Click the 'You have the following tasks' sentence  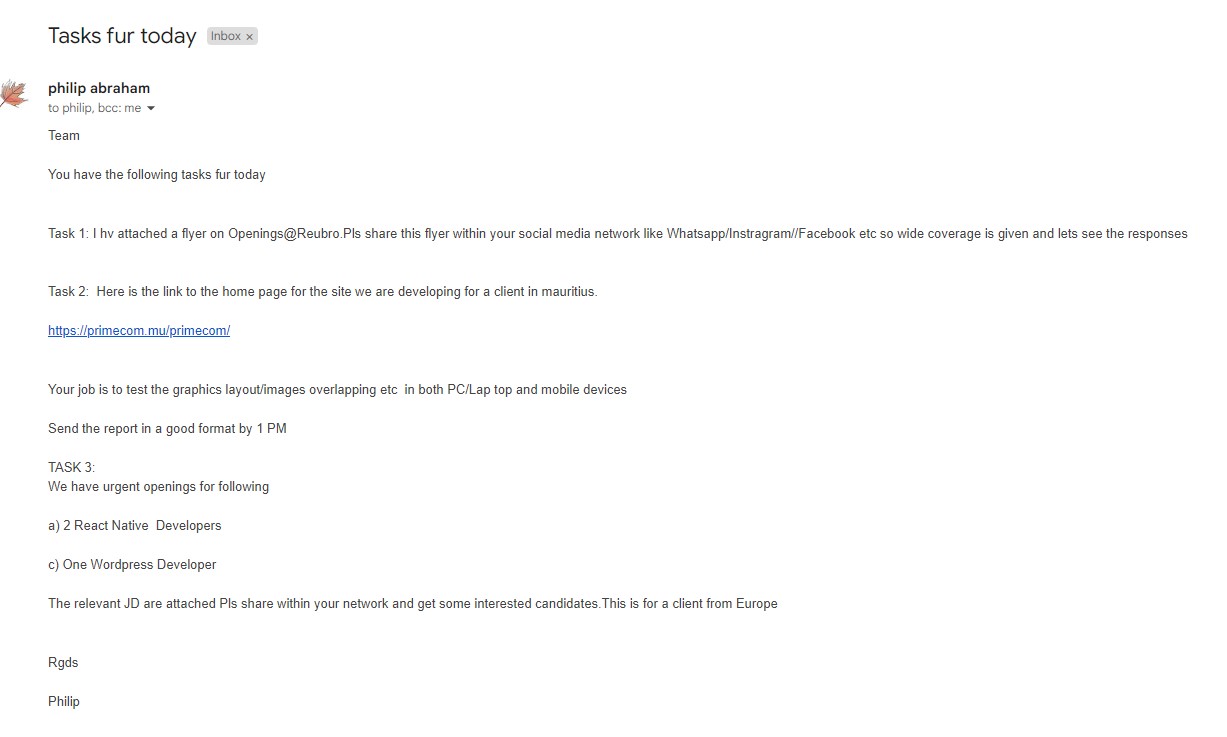click(157, 174)
